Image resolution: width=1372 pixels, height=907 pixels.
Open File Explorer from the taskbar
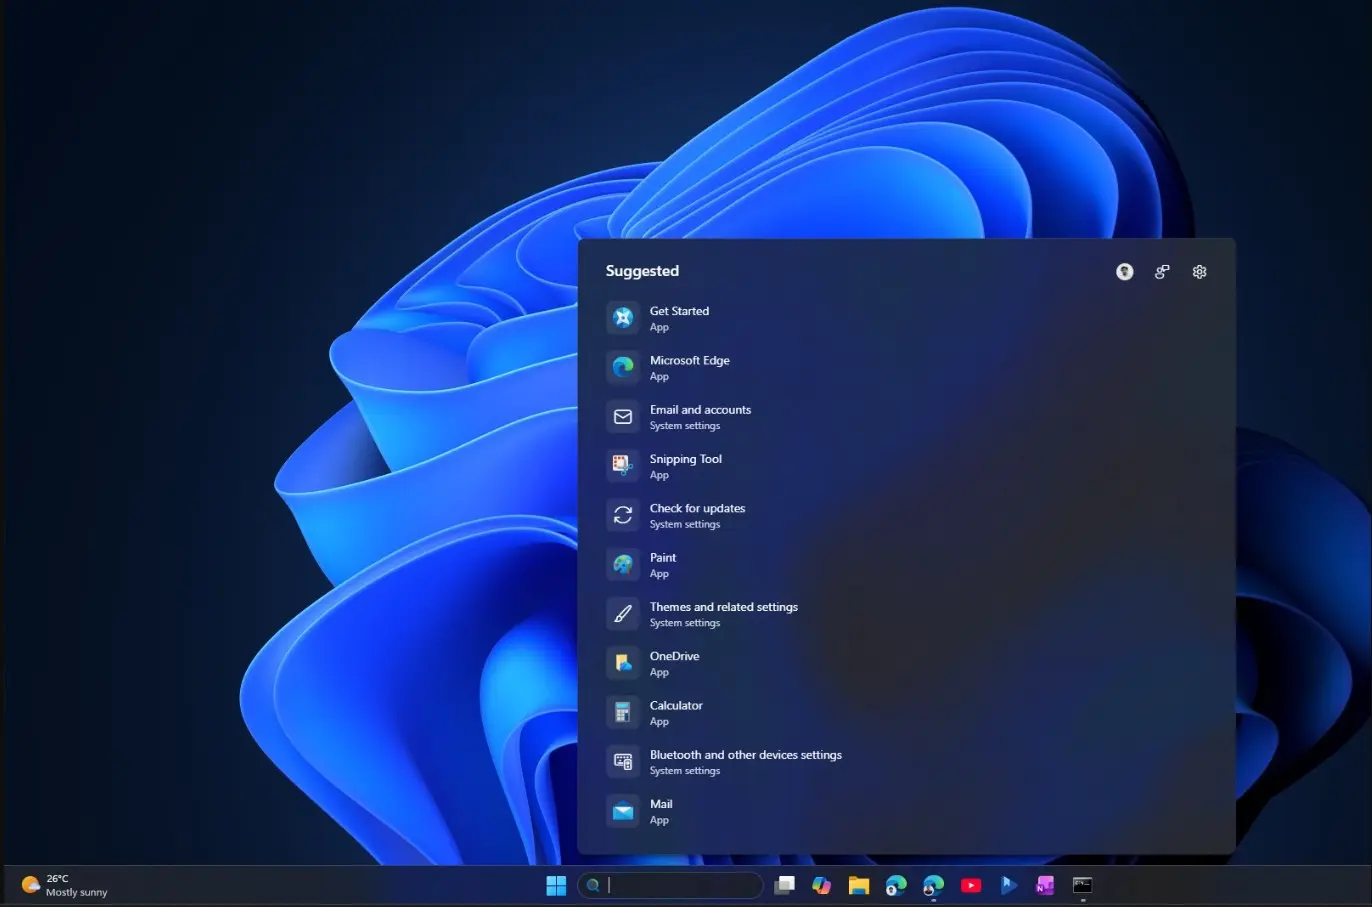(859, 885)
